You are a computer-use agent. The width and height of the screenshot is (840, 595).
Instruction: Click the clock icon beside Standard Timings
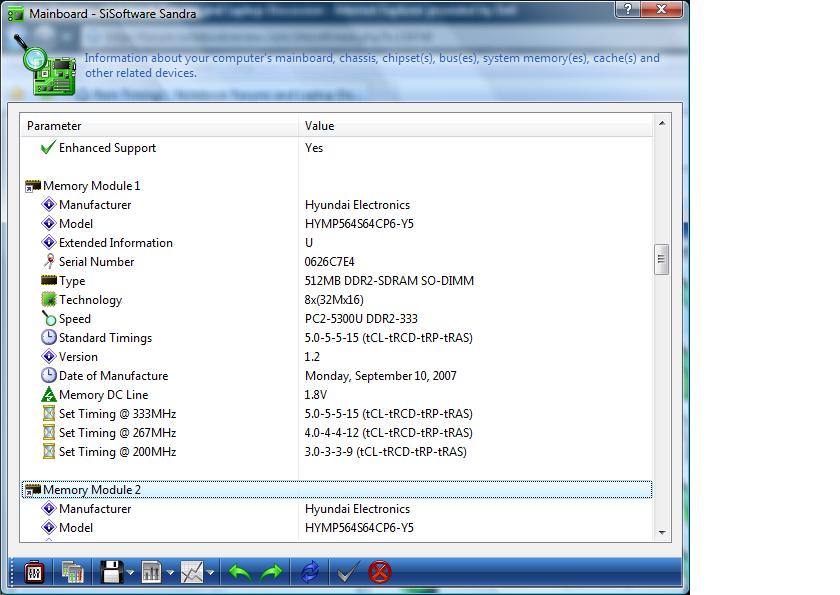(49, 337)
